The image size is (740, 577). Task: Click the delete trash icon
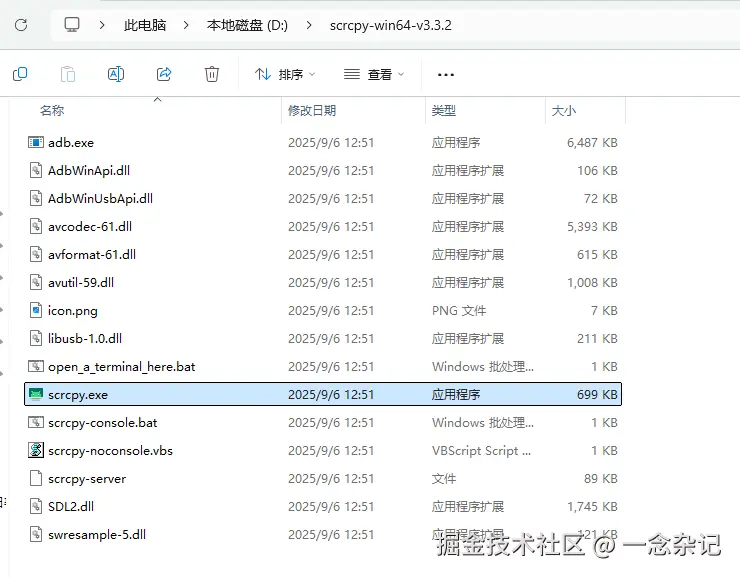pyautogui.click(x=212, y=74)
